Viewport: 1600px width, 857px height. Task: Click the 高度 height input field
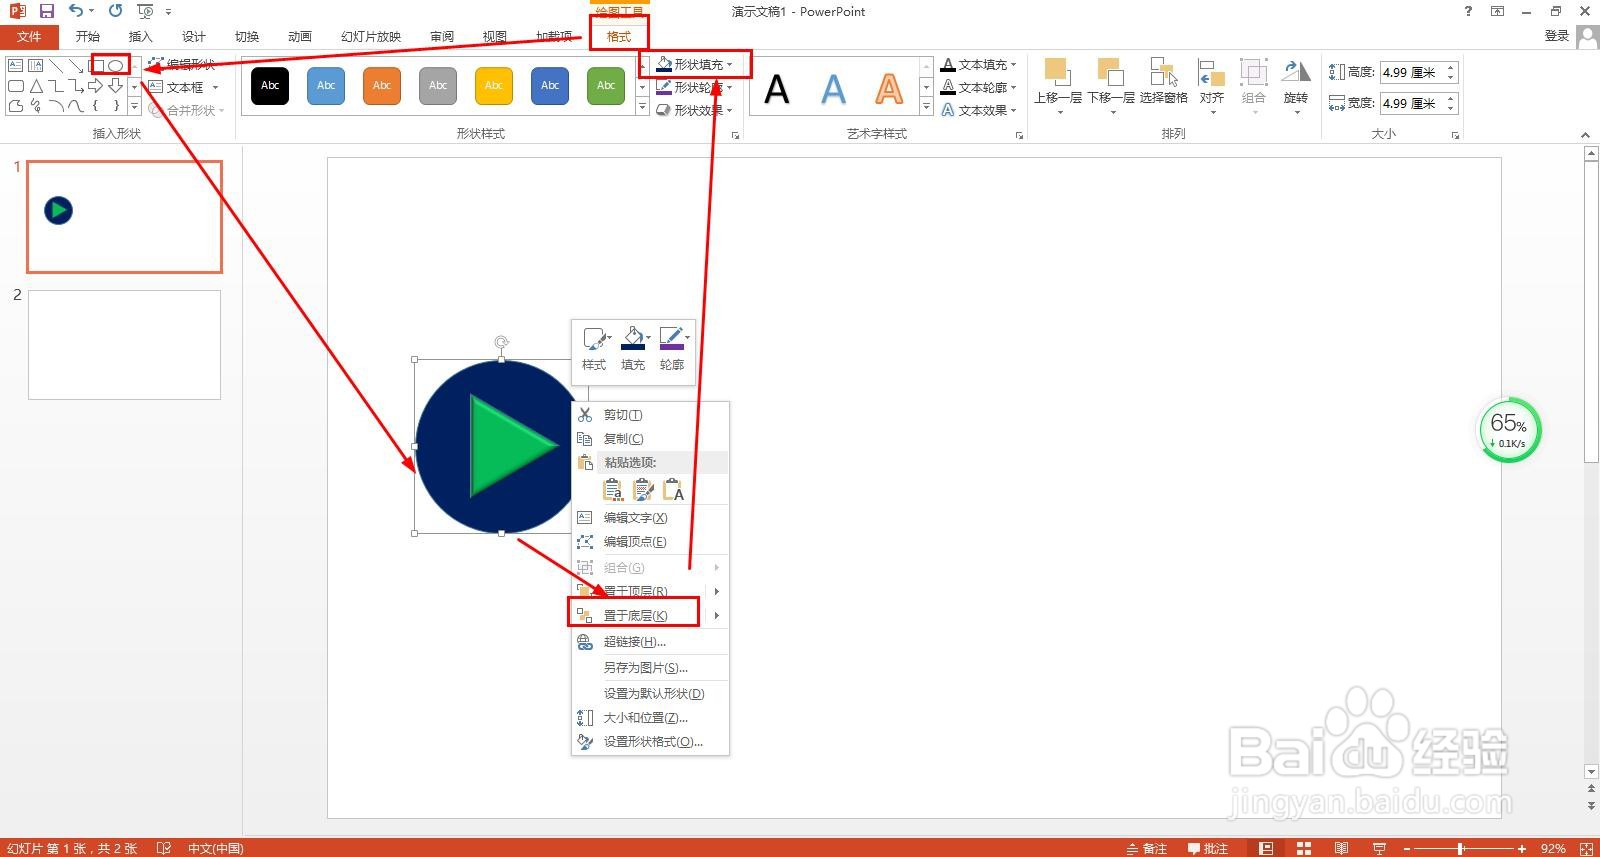[1411, 72]
